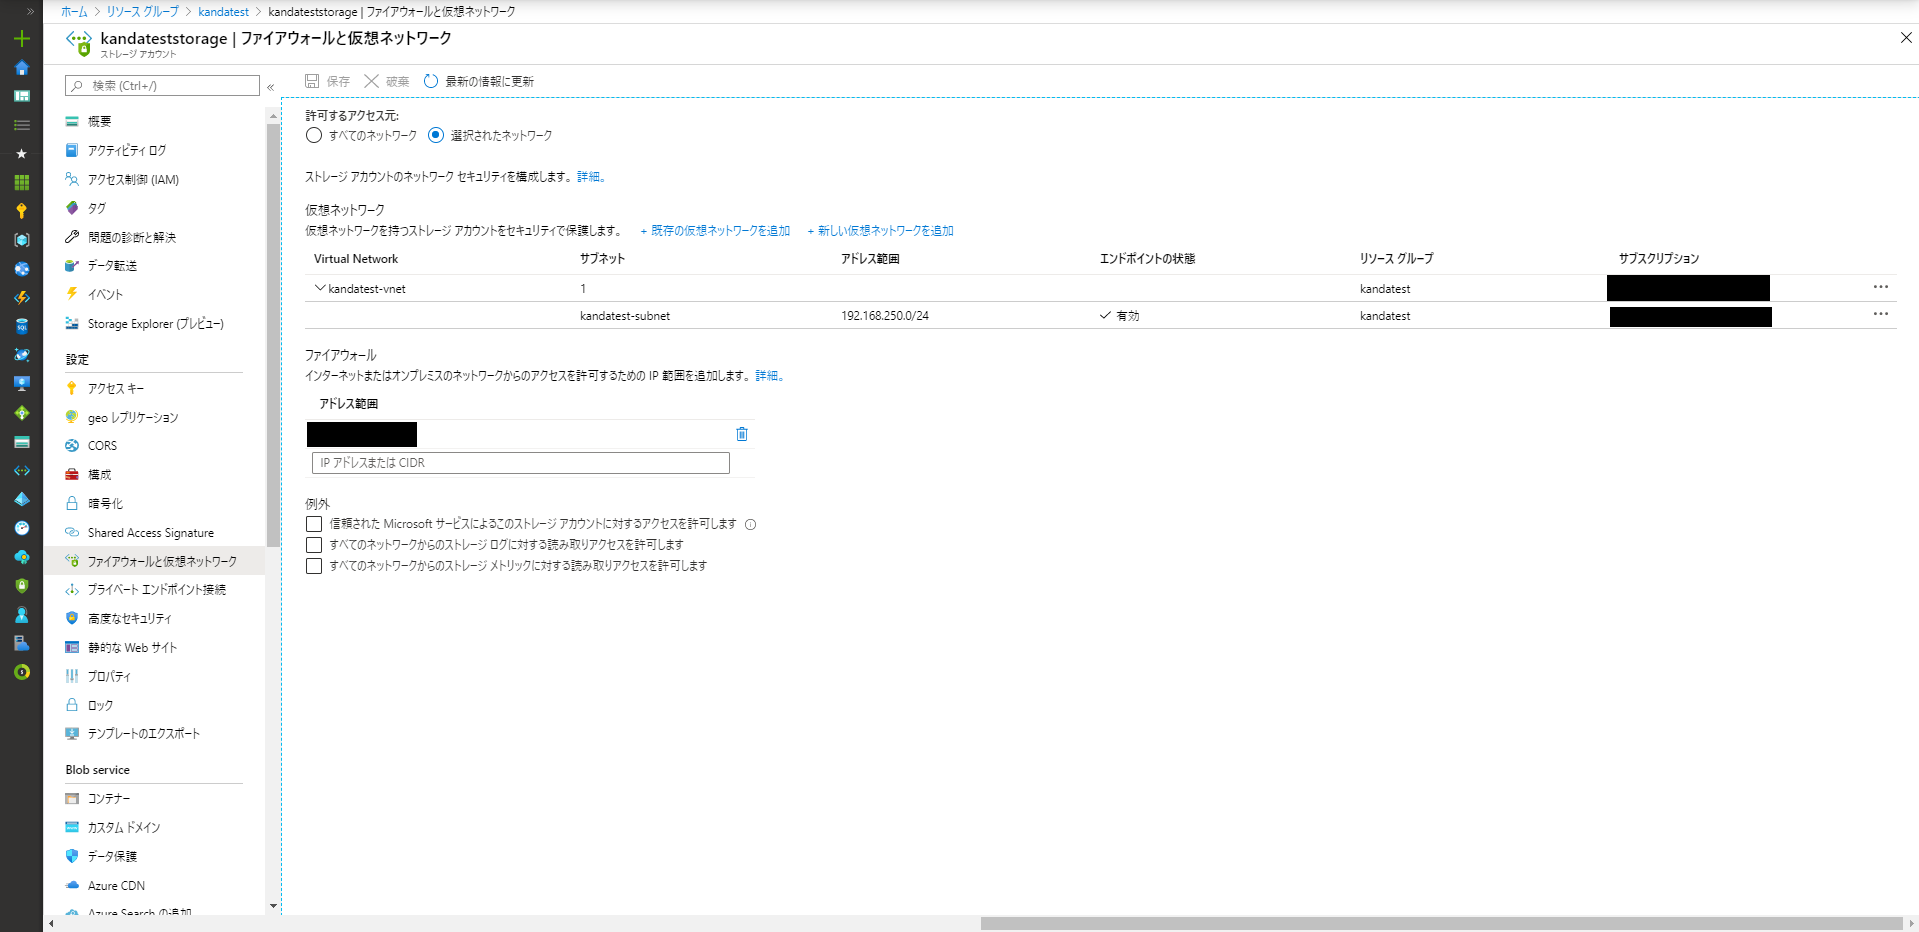Click the discard (破棄) X icon
The height and width of the screenshot is (932, 1919).
(x=371, y=81)
